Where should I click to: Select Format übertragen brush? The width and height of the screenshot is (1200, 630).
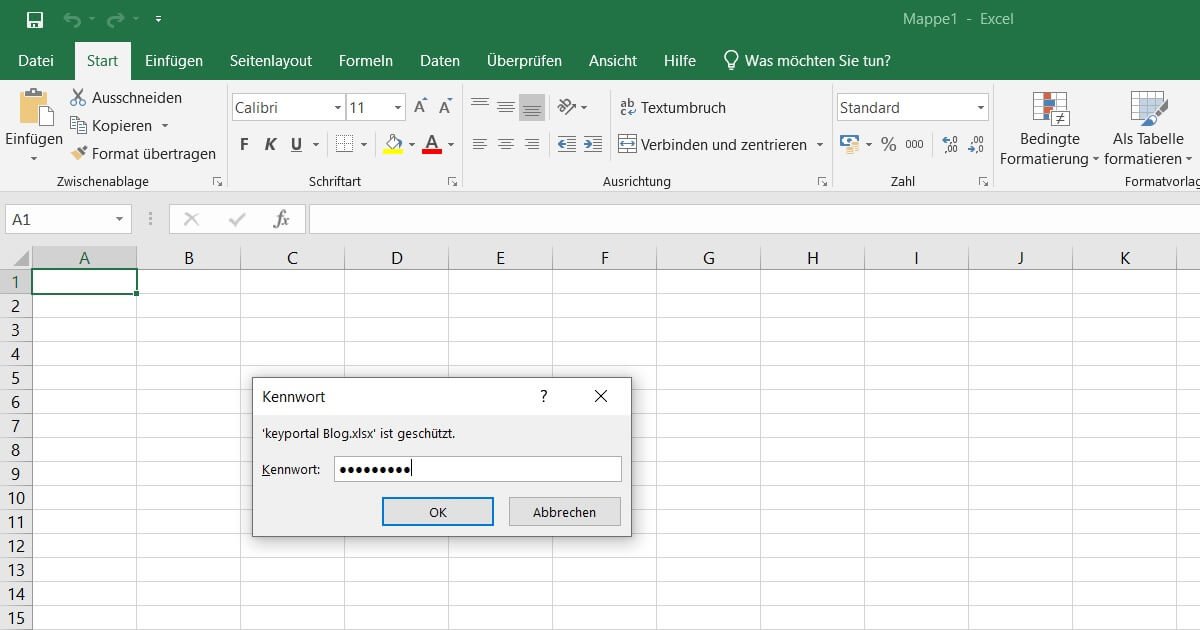tap(143, 154)
